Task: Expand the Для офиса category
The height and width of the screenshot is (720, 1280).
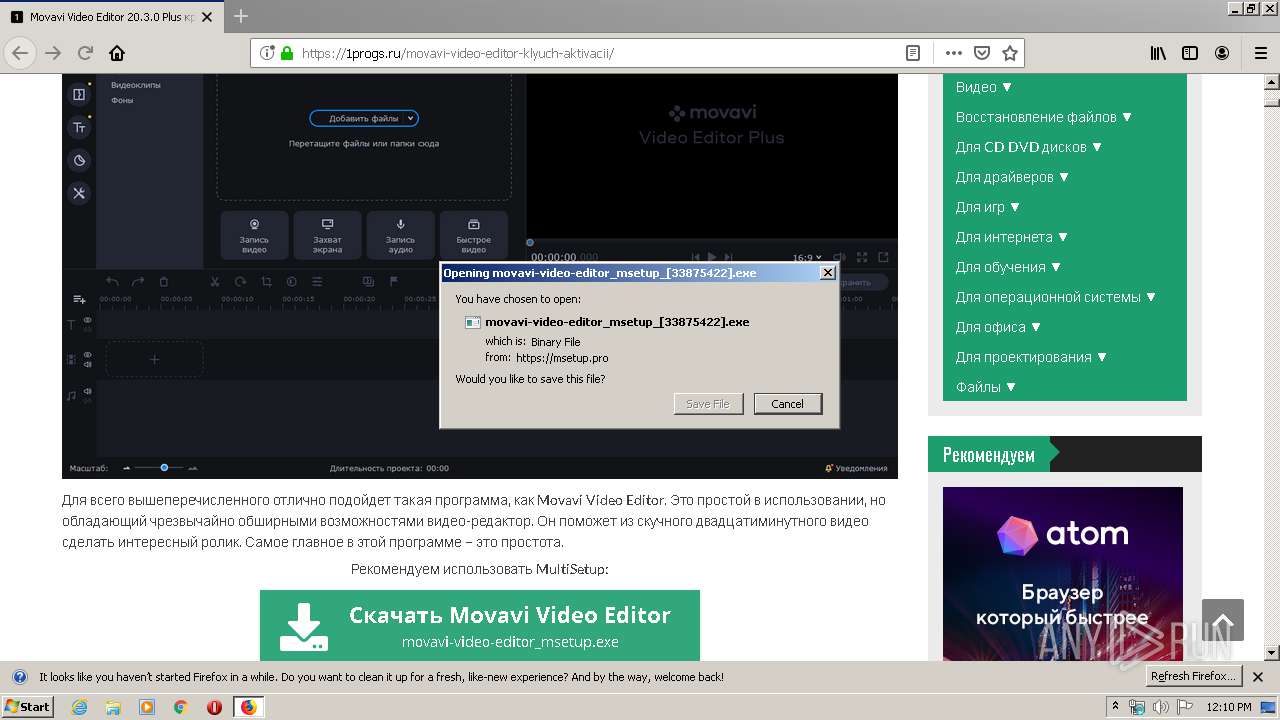Action: coord(998,327)
